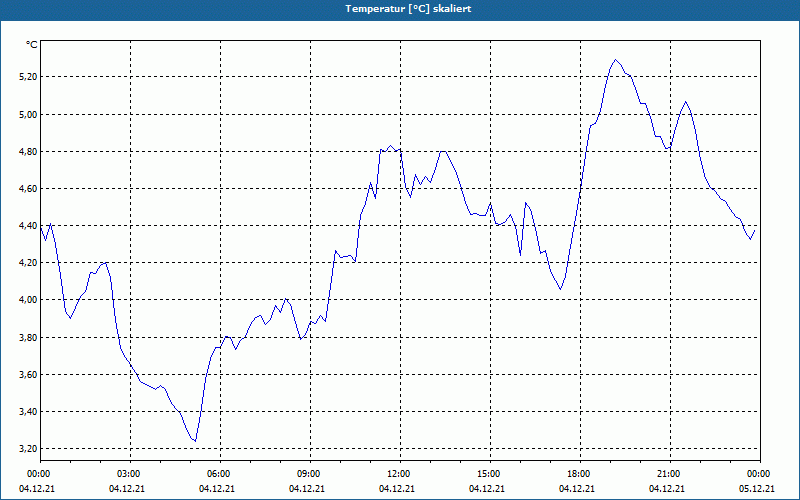Click the curve's second evening peak above 5,00

coord(685,102)
